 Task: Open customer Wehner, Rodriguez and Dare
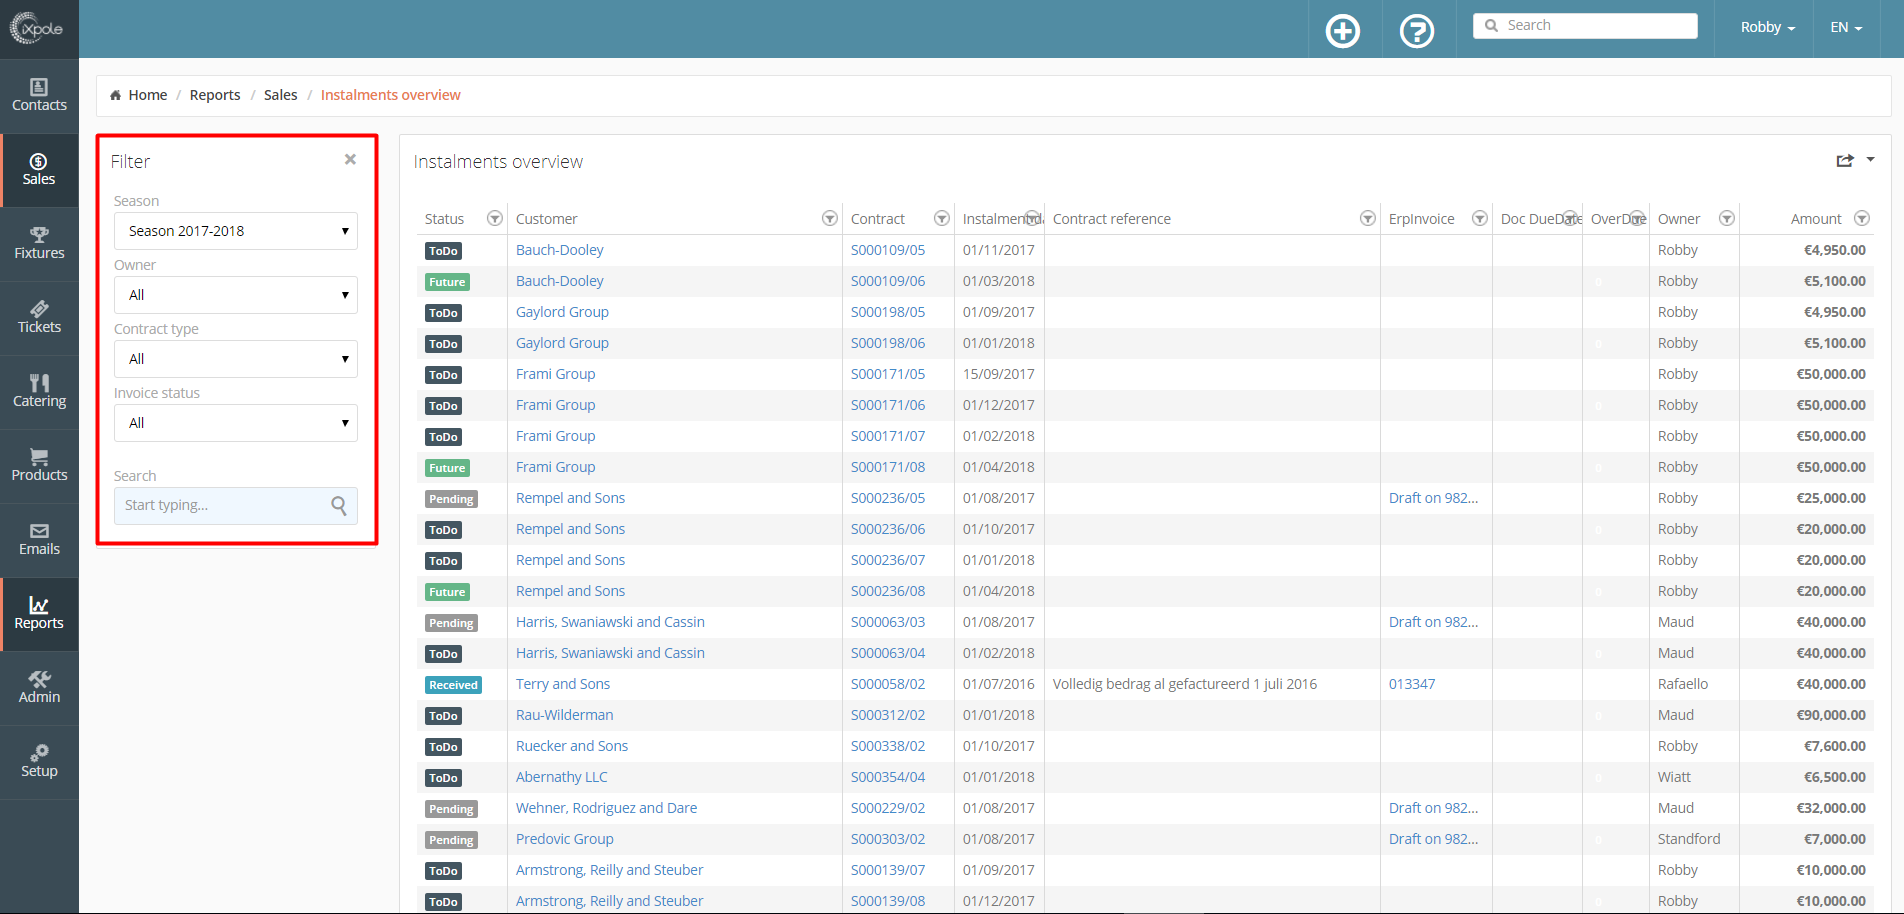point(607,808)
